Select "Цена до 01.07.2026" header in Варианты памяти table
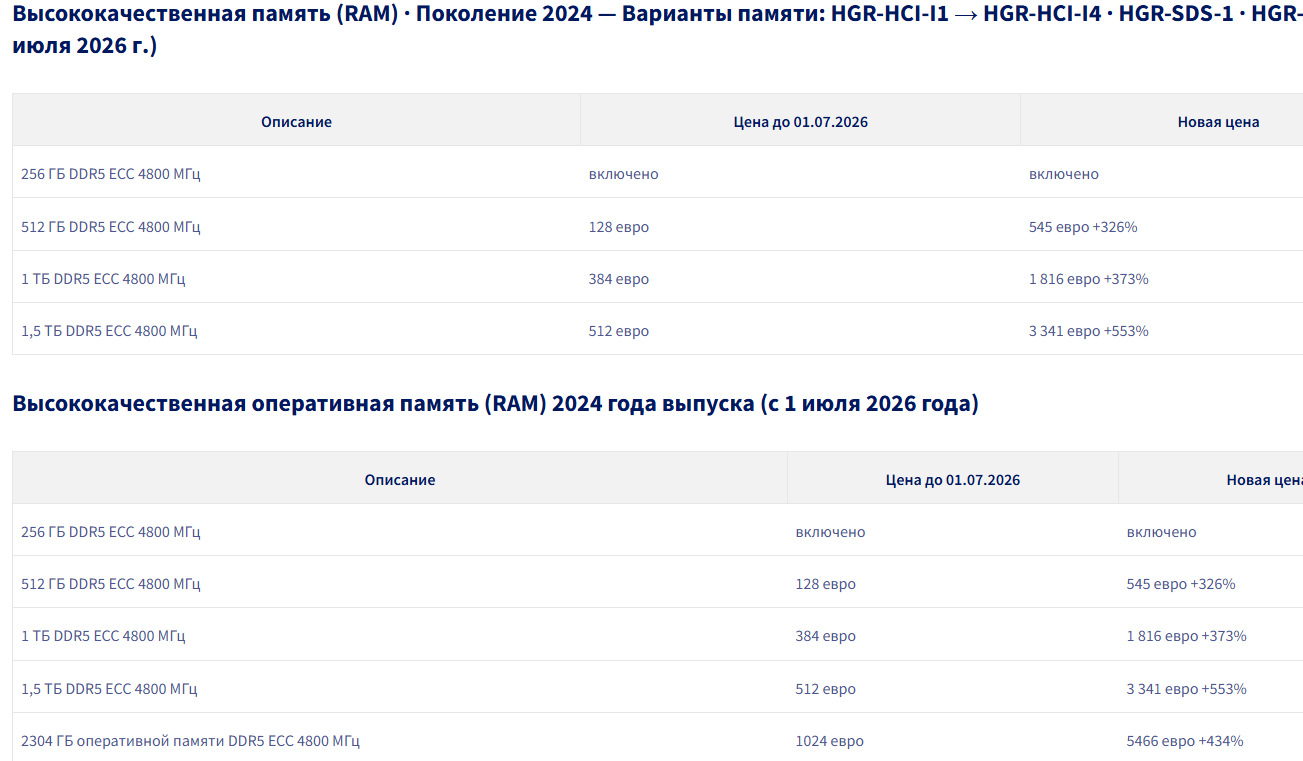Screen dimensions: 1303x761 800,122
